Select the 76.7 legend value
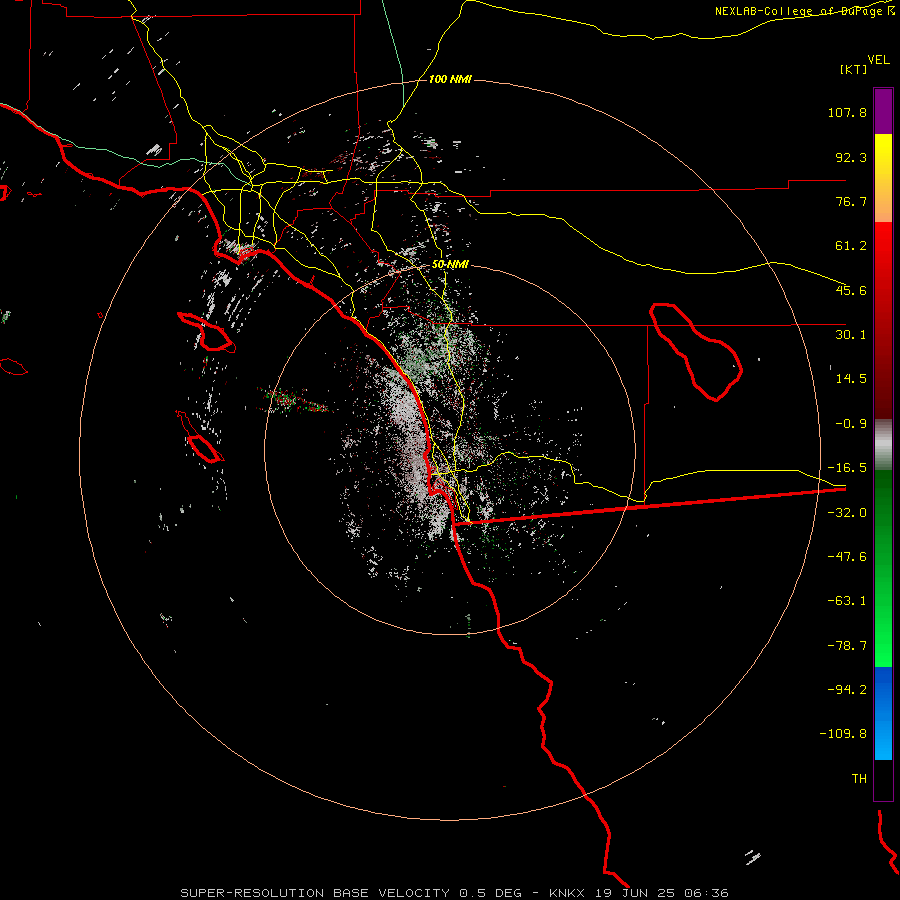This screenshot has width=900, height=900. pyautogui.click(x=851, y=201)
